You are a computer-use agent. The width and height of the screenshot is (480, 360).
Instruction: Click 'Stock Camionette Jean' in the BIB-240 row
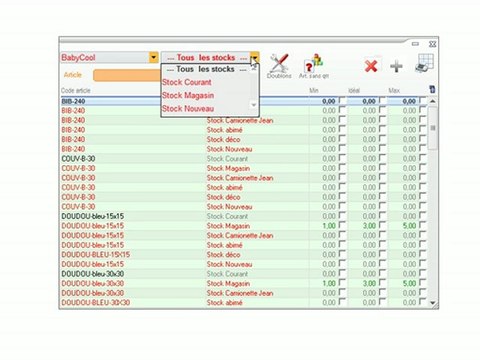click(240, 120)
